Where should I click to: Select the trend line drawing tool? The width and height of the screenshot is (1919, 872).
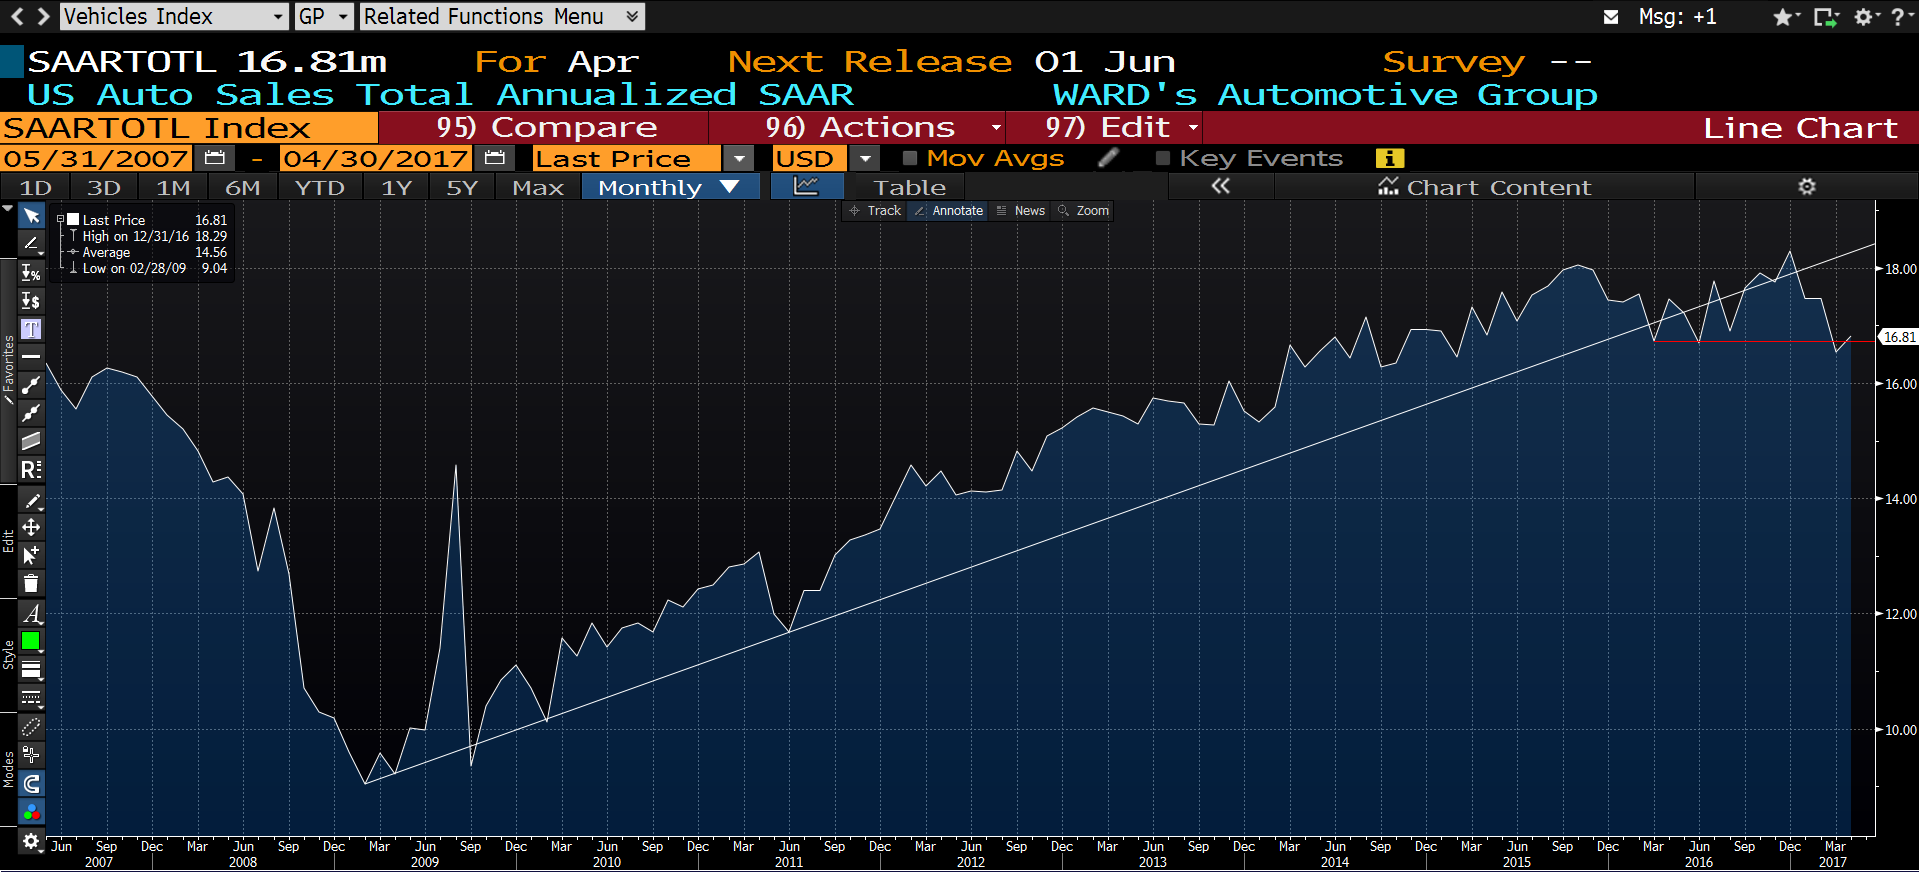(31, 243)
